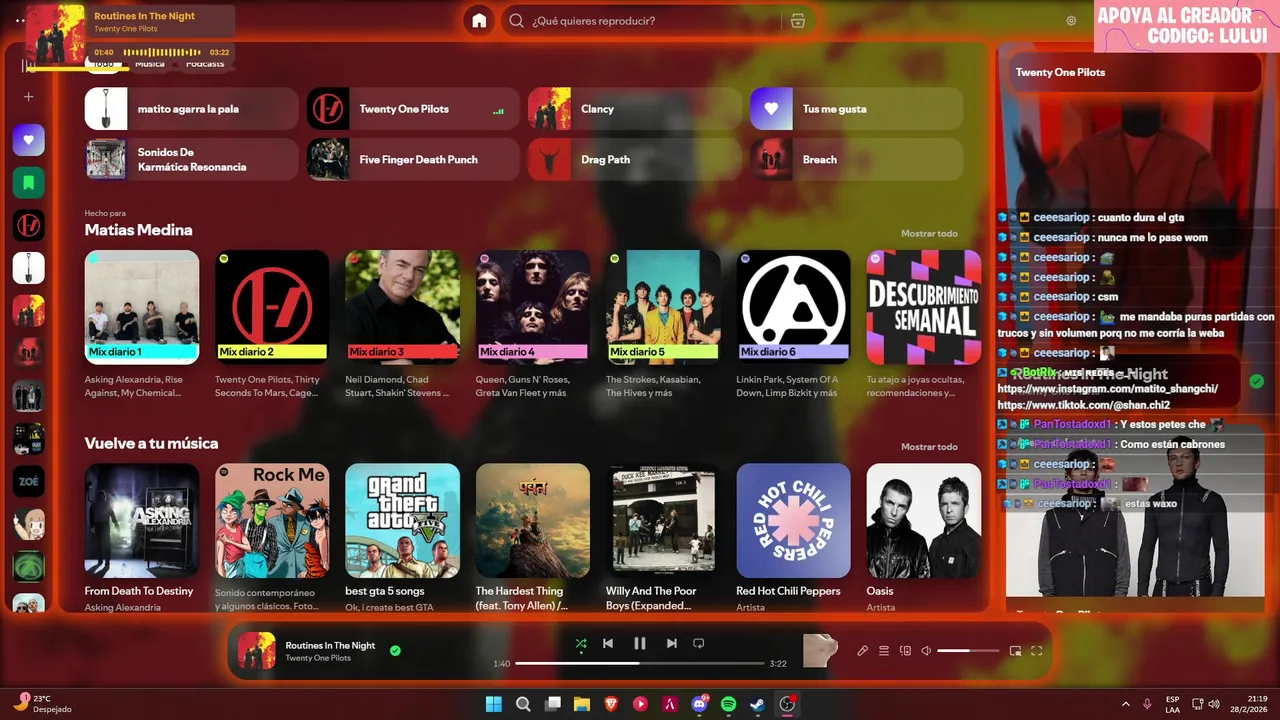Pause the current song

tap(640, 644)
